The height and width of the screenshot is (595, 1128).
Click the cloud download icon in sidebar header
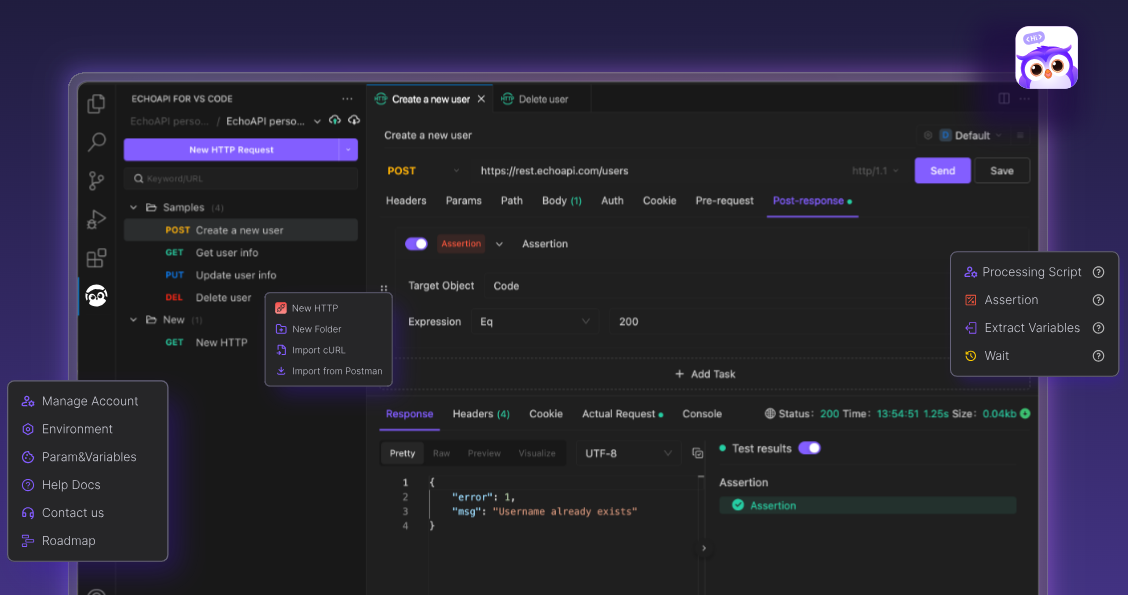354,120
